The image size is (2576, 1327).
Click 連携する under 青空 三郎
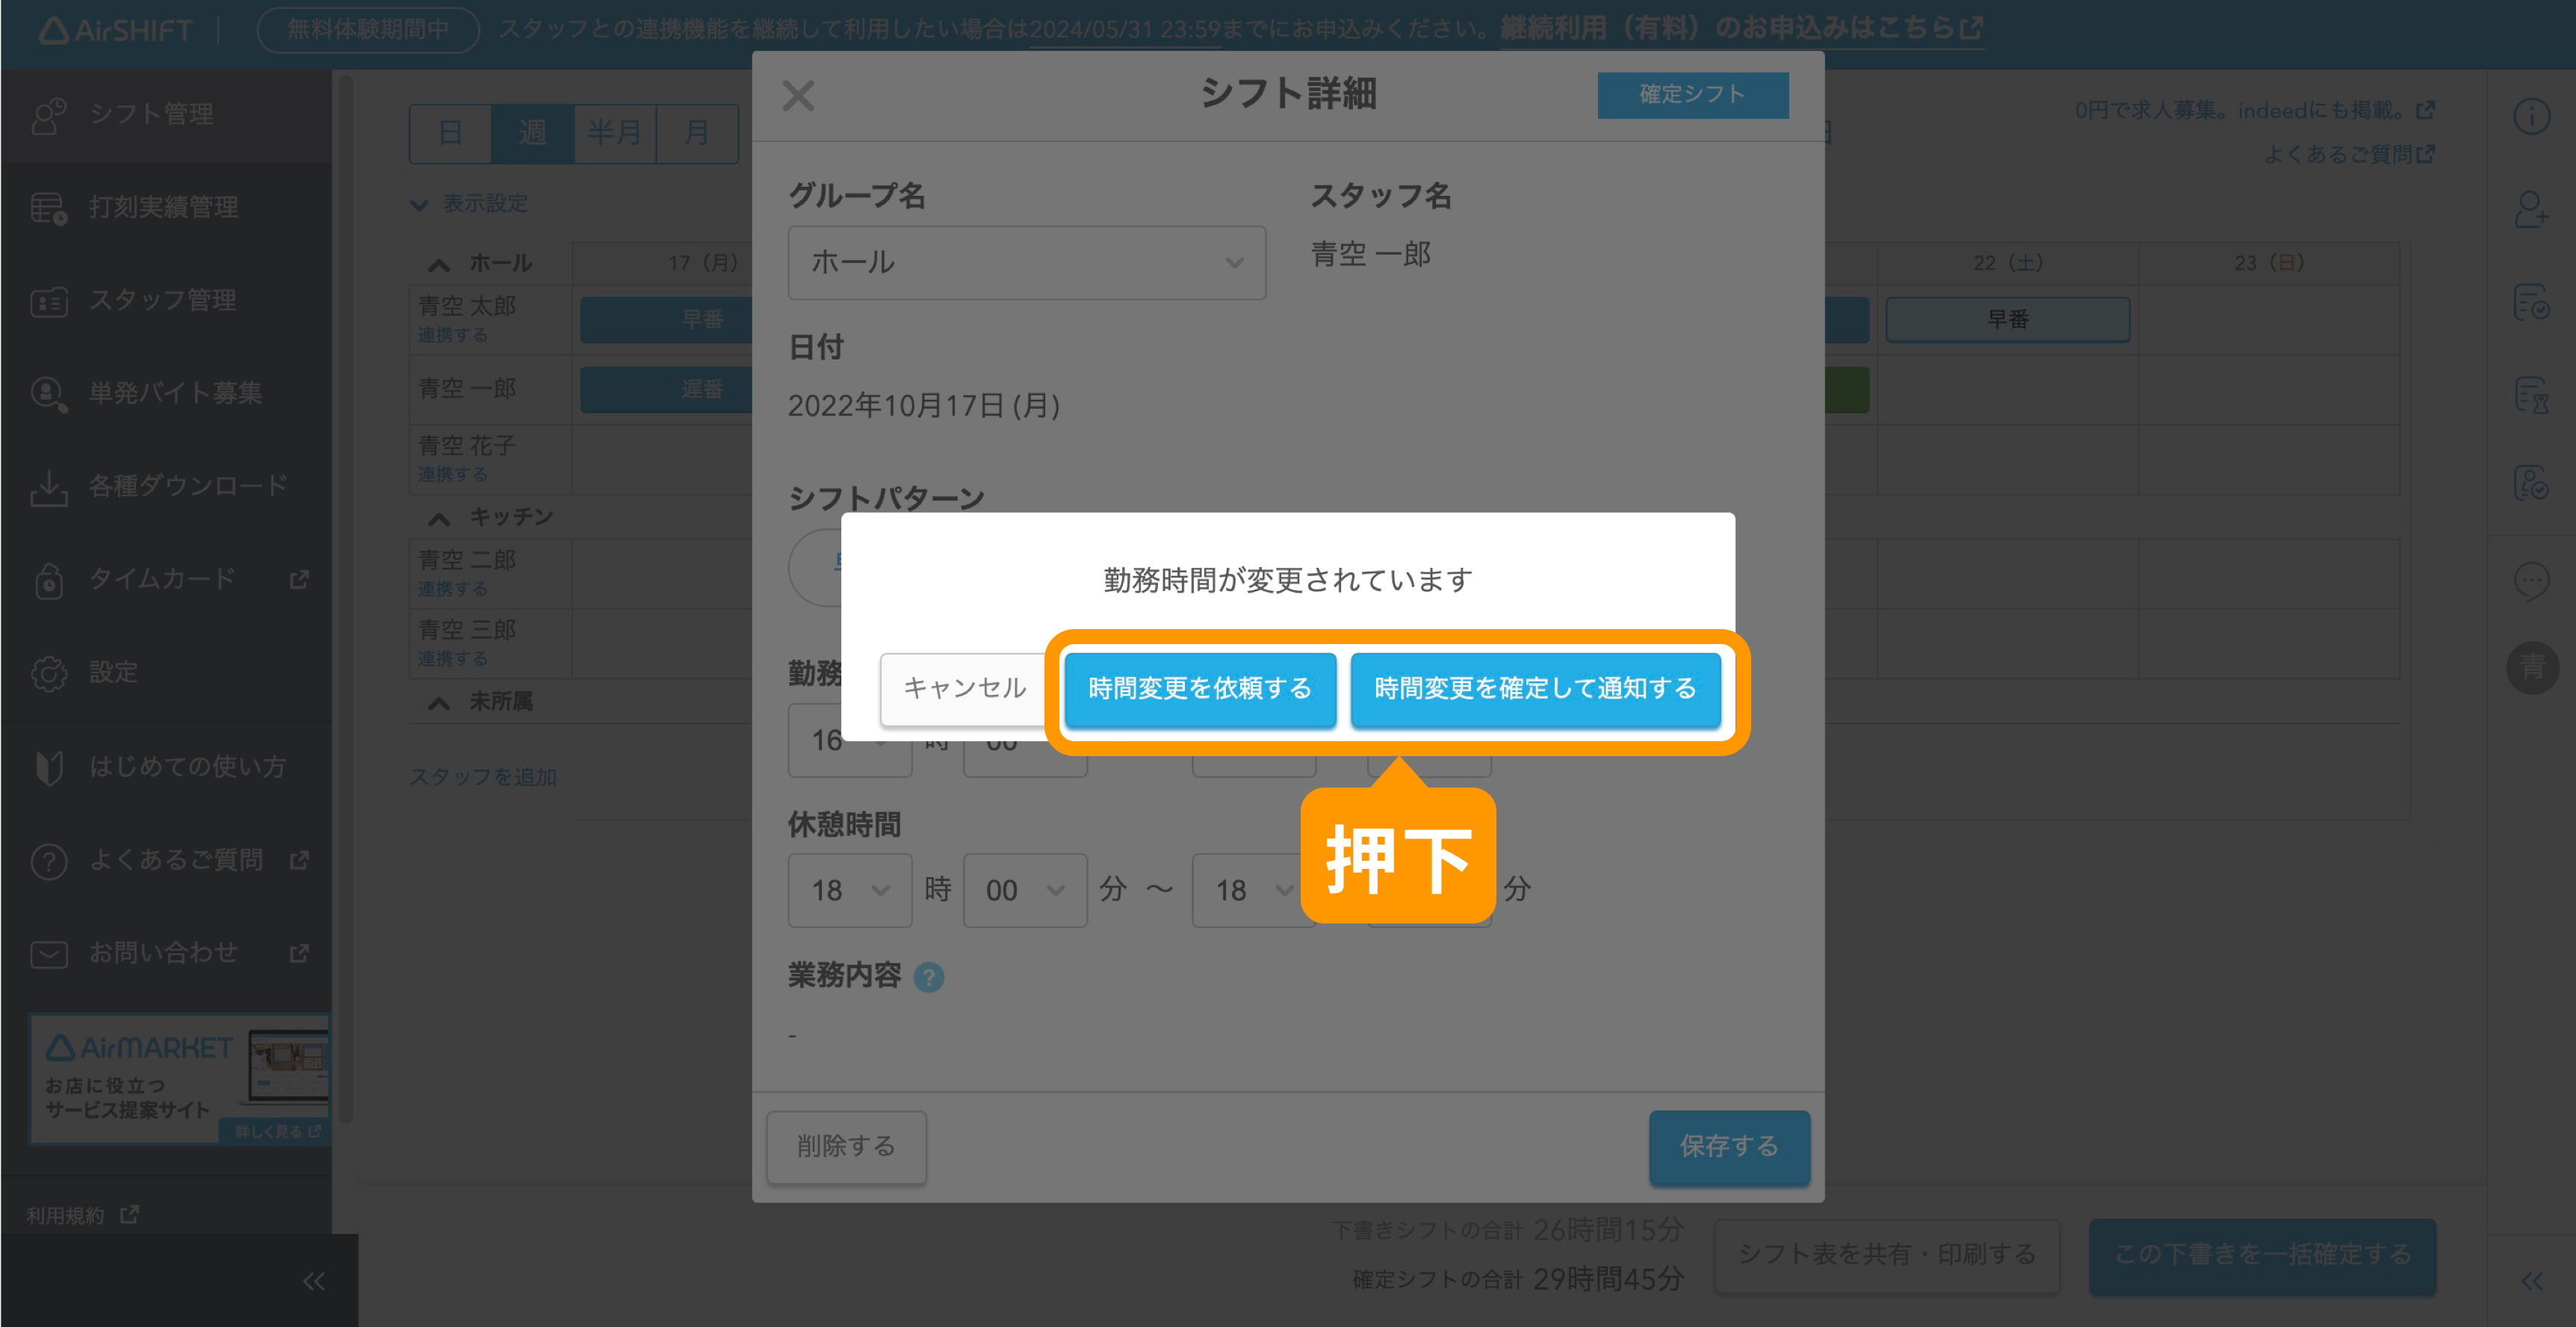click(452, 659)
